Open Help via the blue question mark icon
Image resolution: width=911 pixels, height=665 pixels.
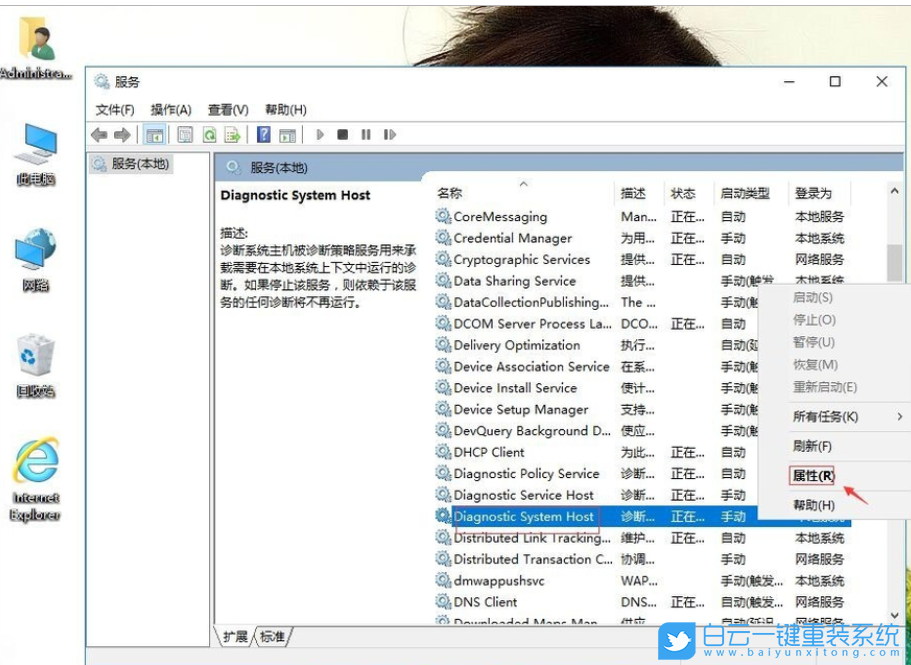(263, 135)
